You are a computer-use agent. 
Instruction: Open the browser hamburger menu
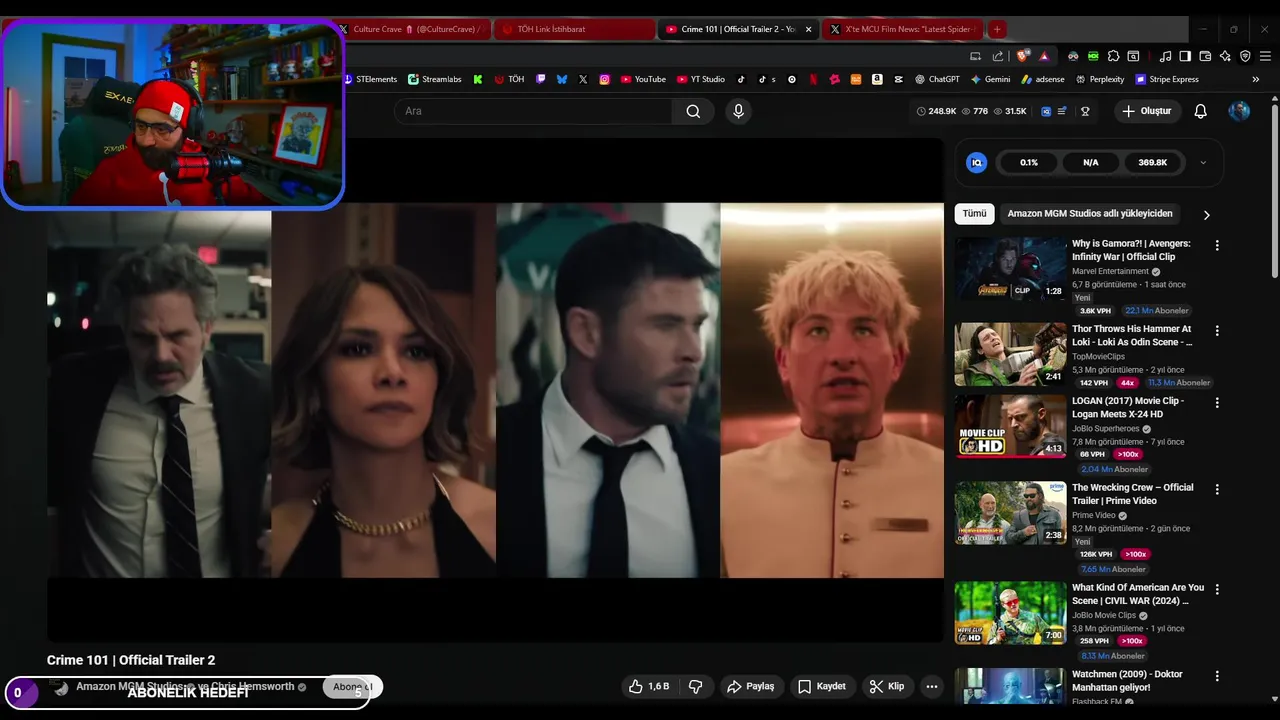tap(1265, 56)
